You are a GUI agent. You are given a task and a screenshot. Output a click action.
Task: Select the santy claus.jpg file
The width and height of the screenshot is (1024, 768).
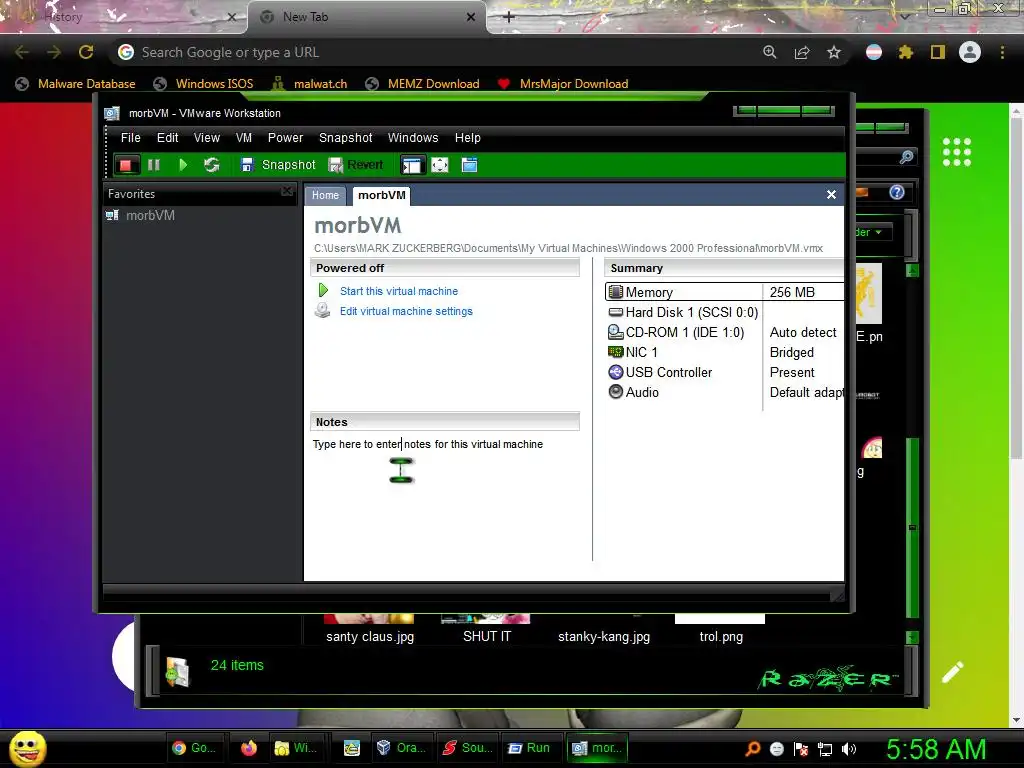[370, 630]
